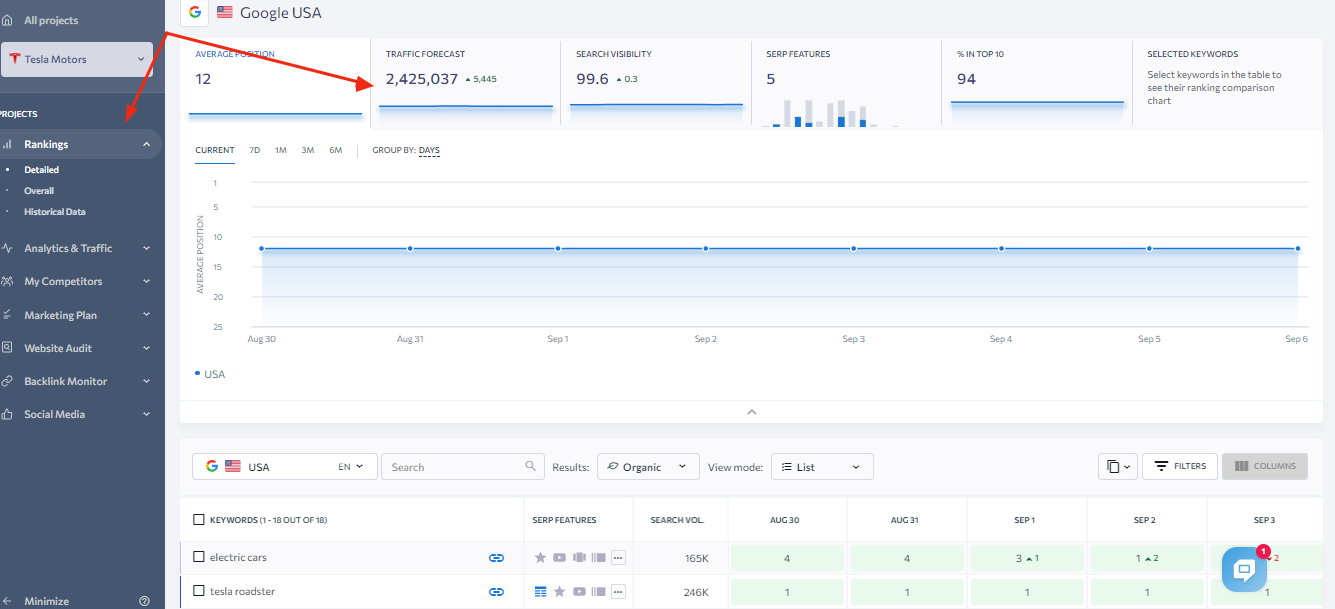
Task: Open more SERP features via the ellipsis icon
Action: coord(618,557)
